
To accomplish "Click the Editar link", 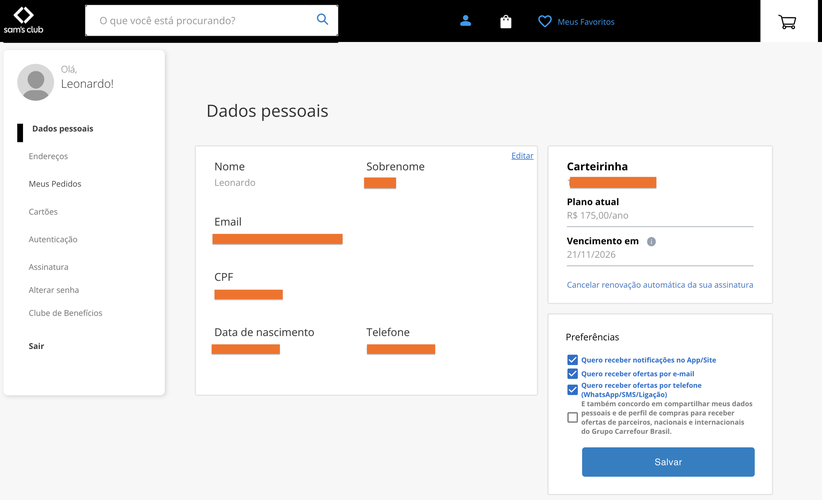I will tap(522, 156).
